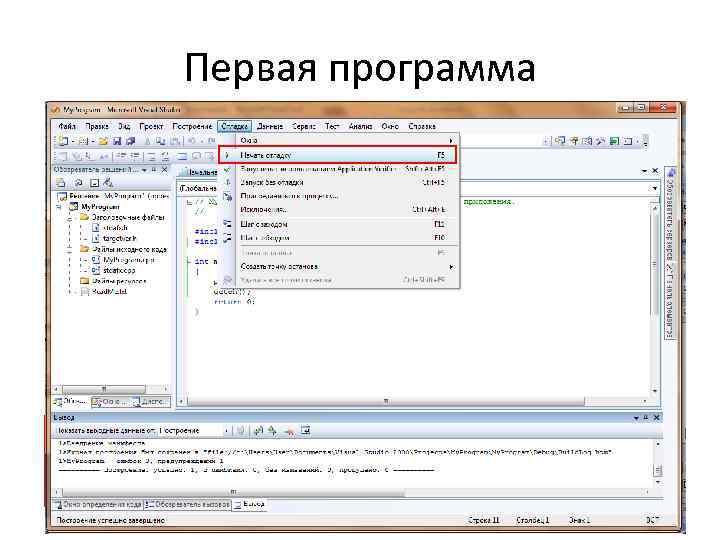Screen dimensions: 720x540
Task: Close the Solution Explorer panel
Action: point(164,170)
